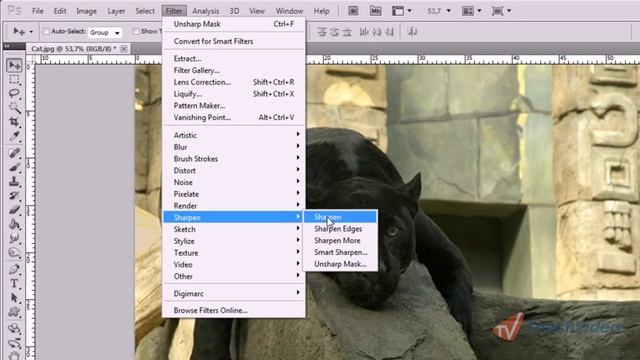Select the Horizontal Type tool
640x360 pixels.
pos(14,284)
